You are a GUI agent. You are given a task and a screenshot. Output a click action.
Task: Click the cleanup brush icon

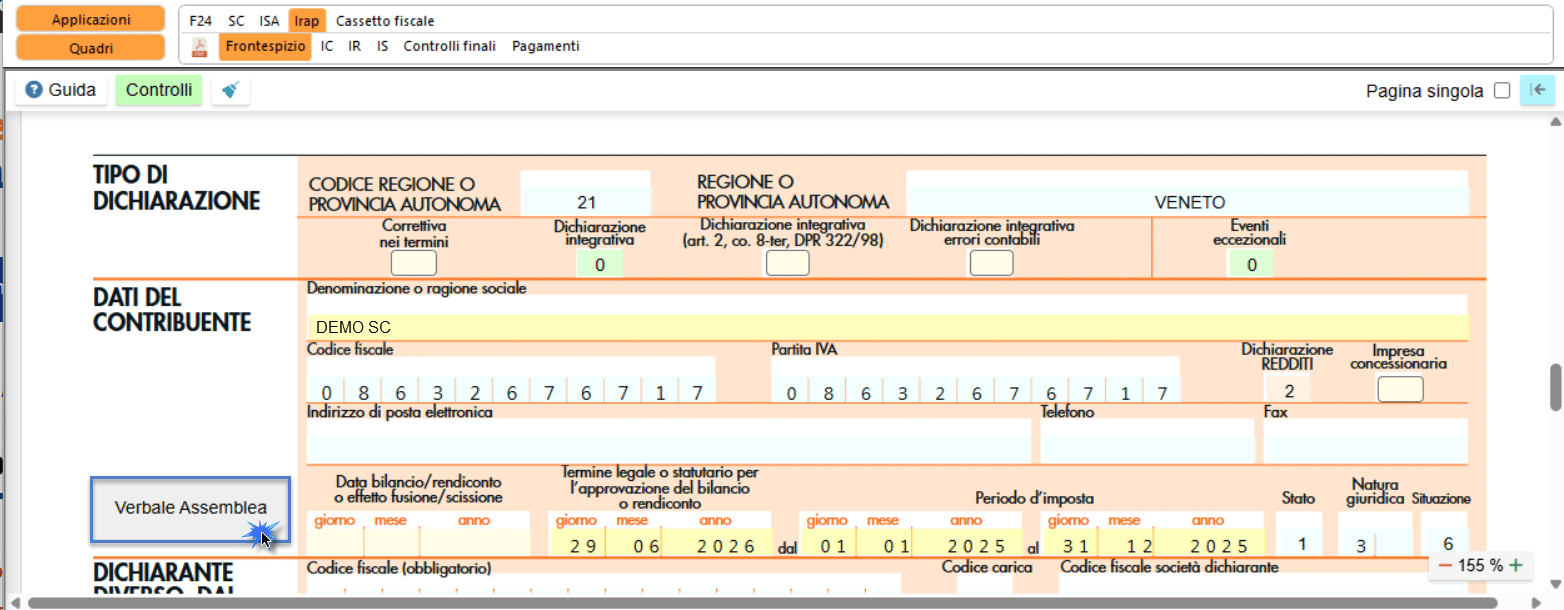click(x=231, y=90)
